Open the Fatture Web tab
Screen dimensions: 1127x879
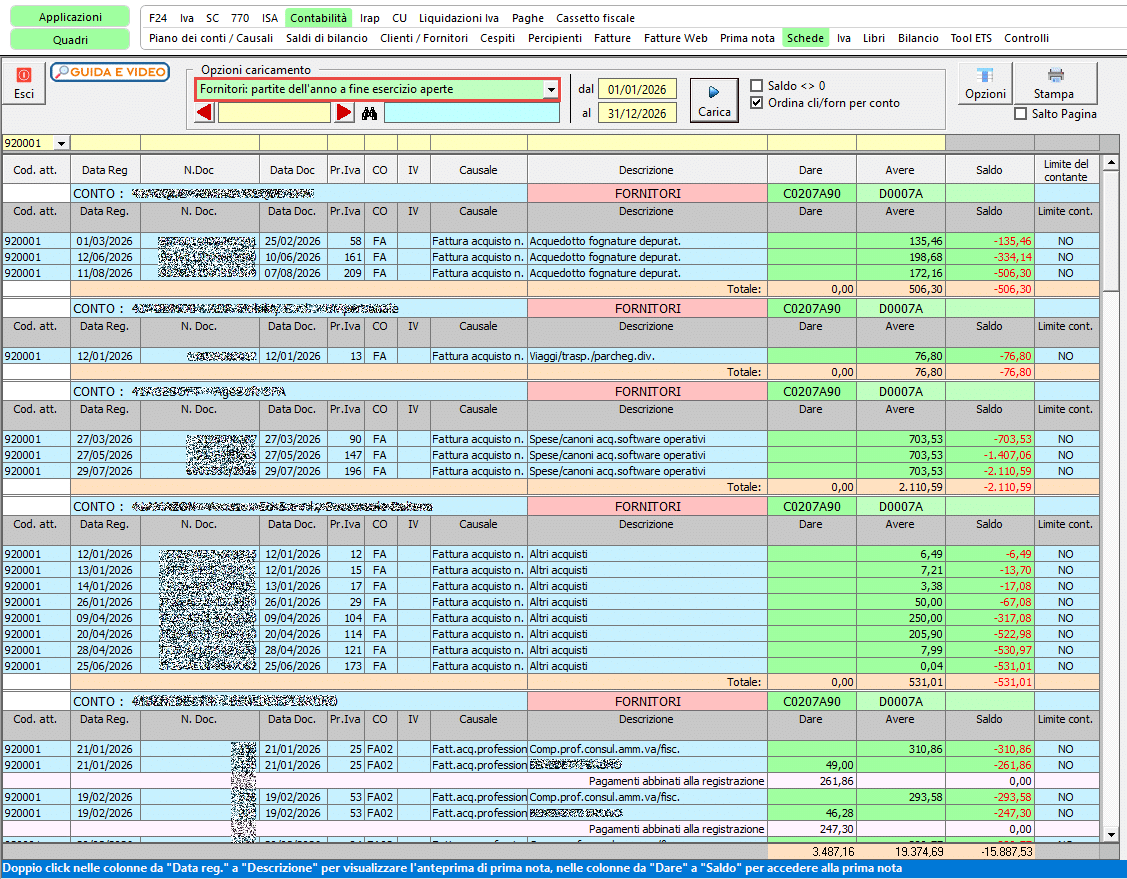pyautogui.click(x=676, y=38)
